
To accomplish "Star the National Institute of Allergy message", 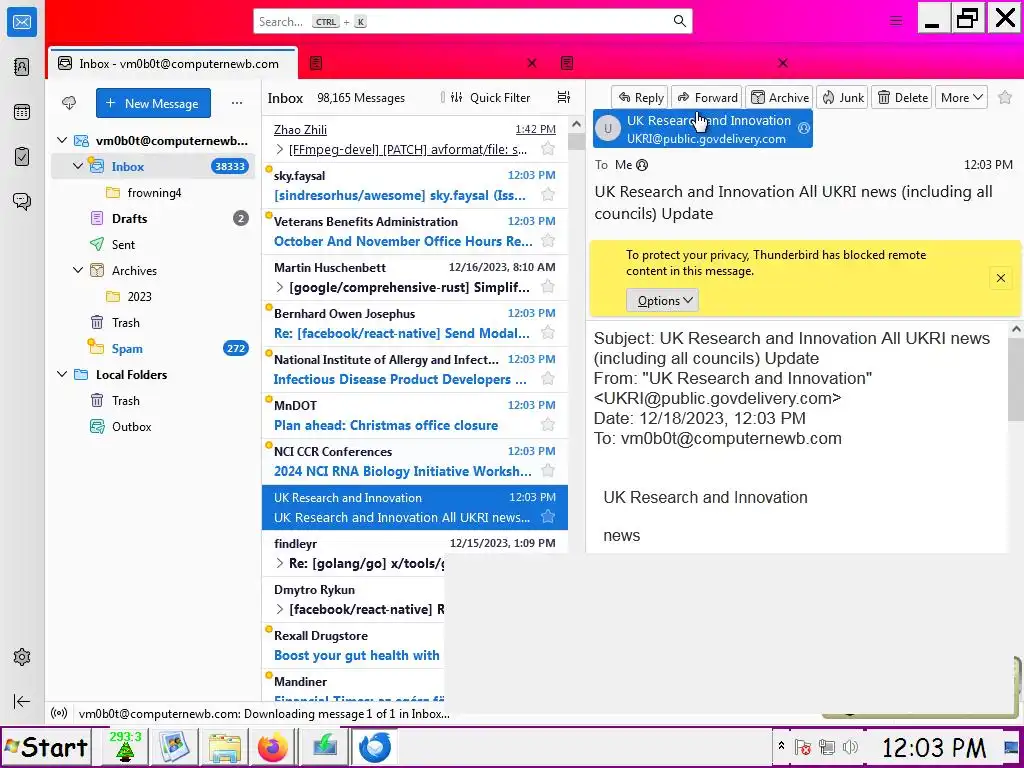I will [548, 379].
